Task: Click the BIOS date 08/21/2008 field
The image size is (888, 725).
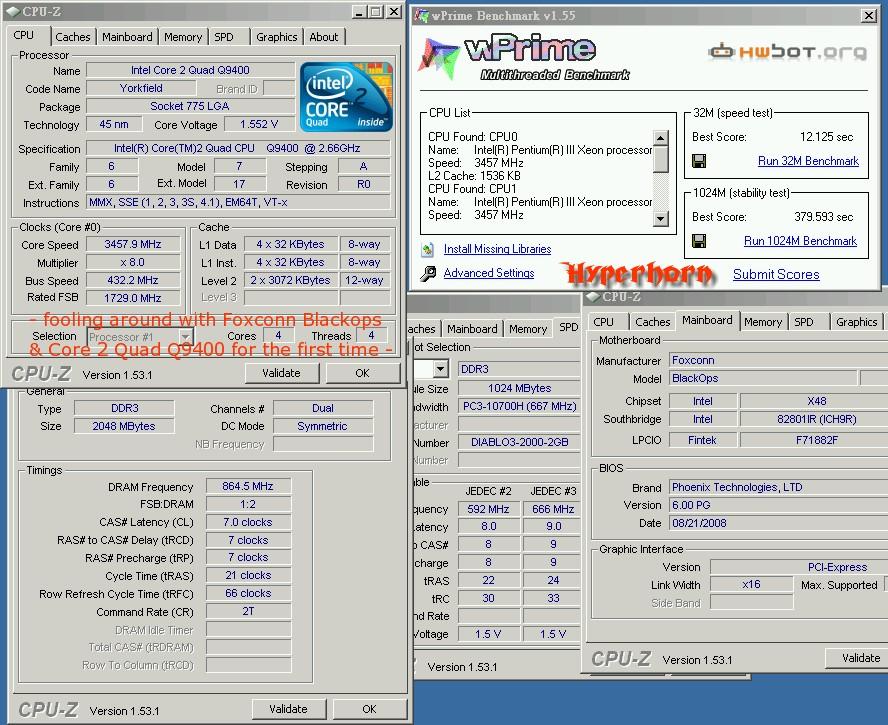Action: tap(779, 523)
